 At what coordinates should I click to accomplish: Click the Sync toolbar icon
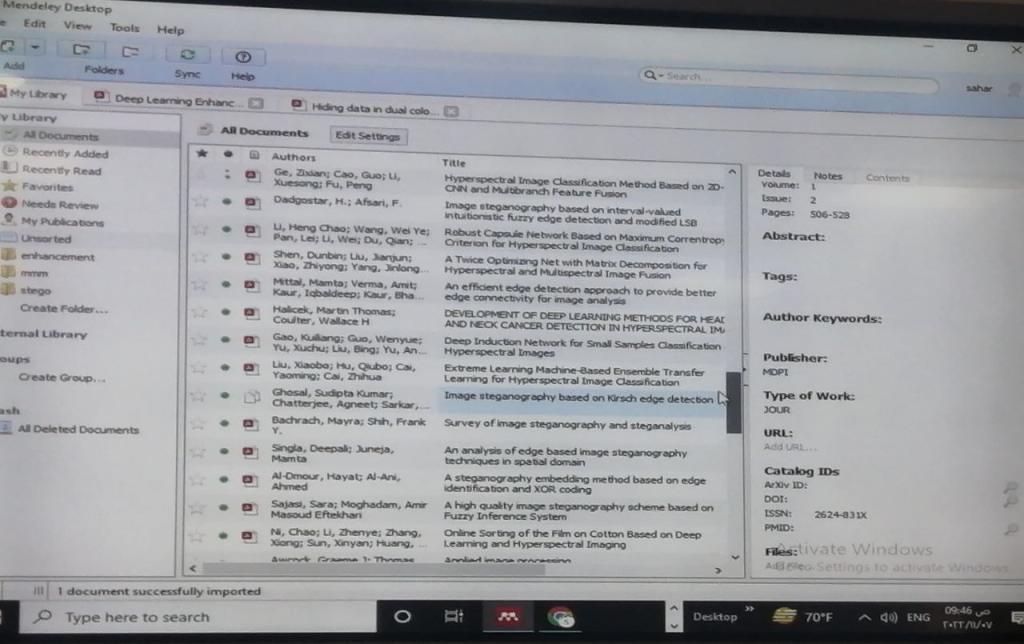point(186,54)
